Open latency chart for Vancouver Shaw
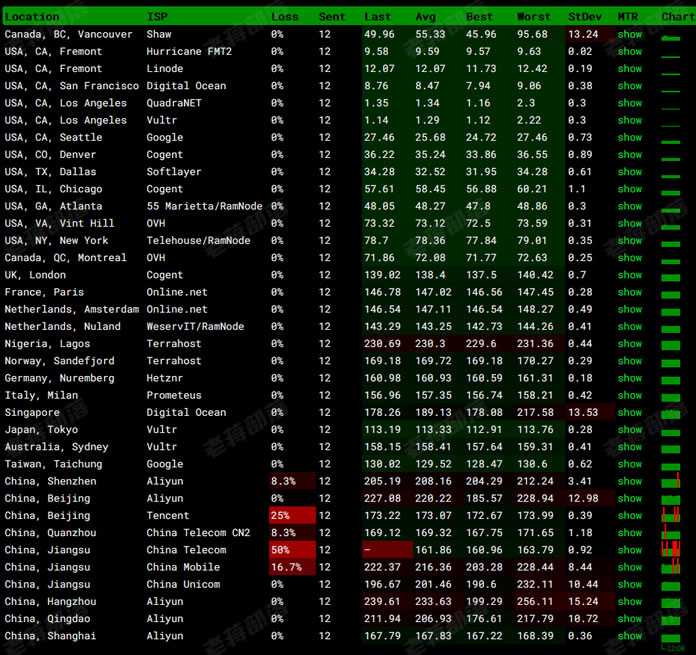Viewport: 696px width, 655px height. (671, 38)
